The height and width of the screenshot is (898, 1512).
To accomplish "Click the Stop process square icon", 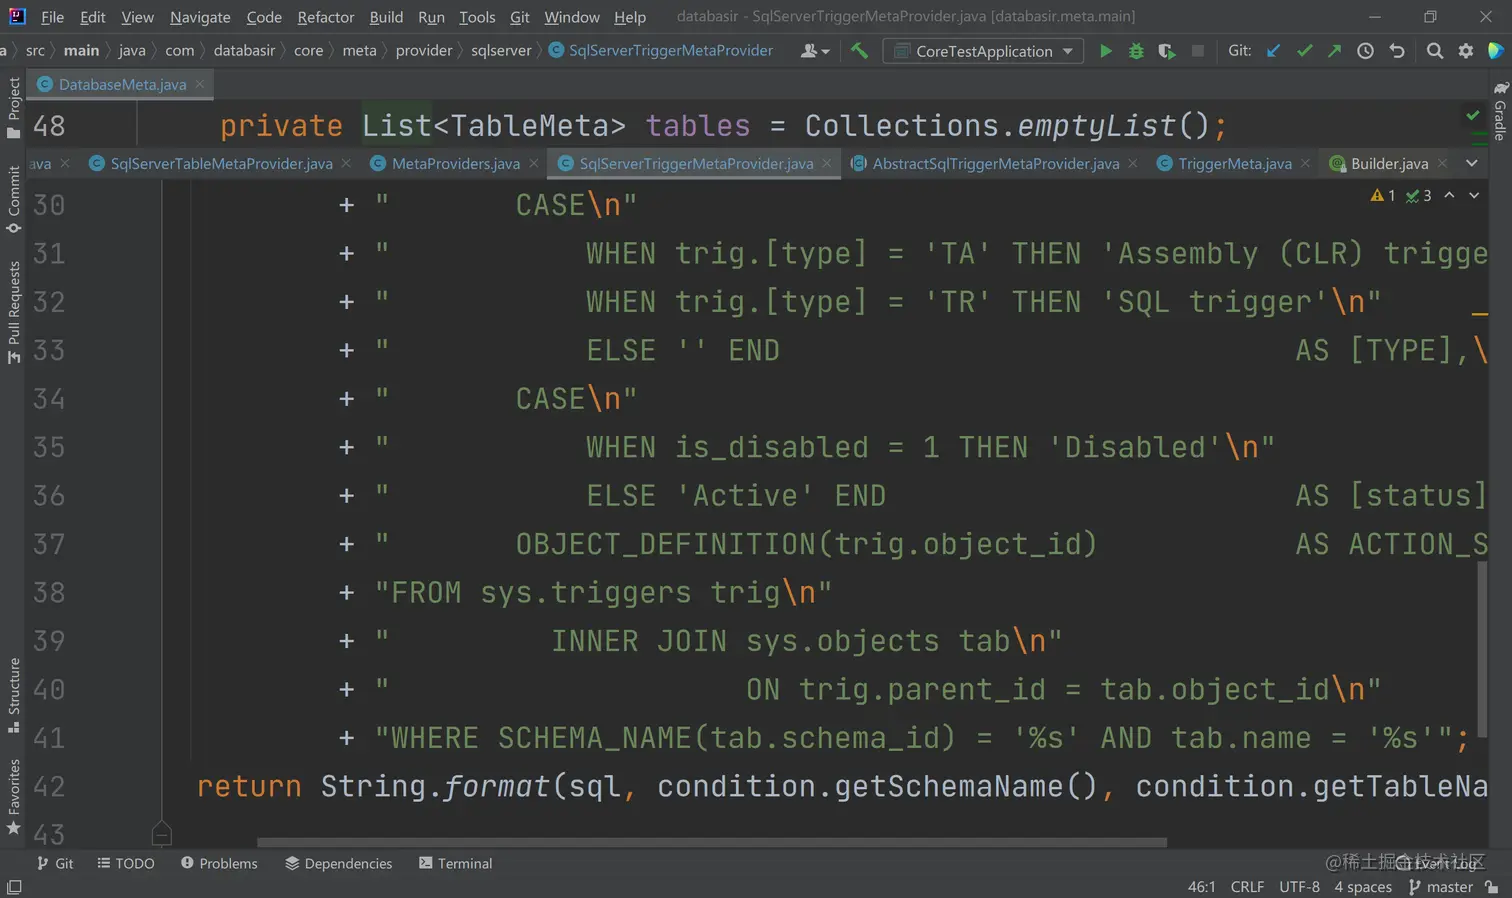I will click(x=1197, y=51).
